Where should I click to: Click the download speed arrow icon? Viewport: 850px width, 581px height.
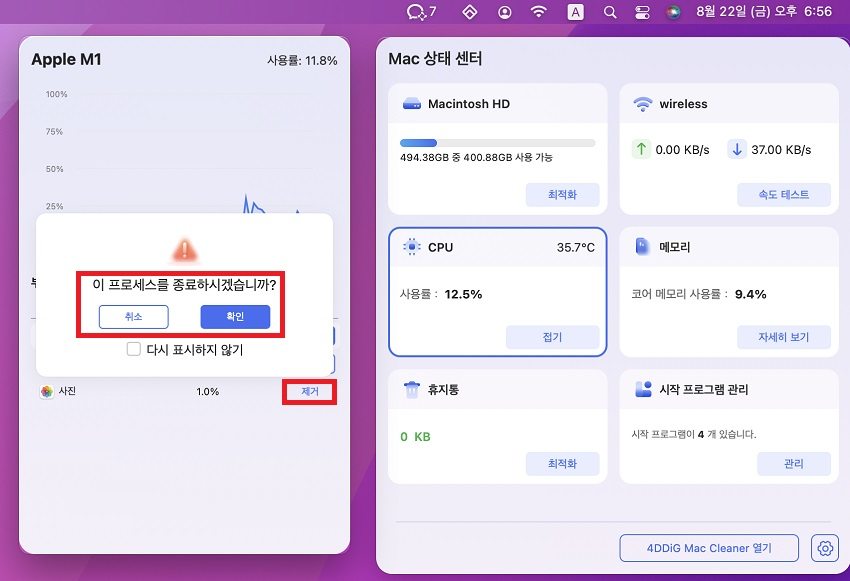tap(737, 149)
